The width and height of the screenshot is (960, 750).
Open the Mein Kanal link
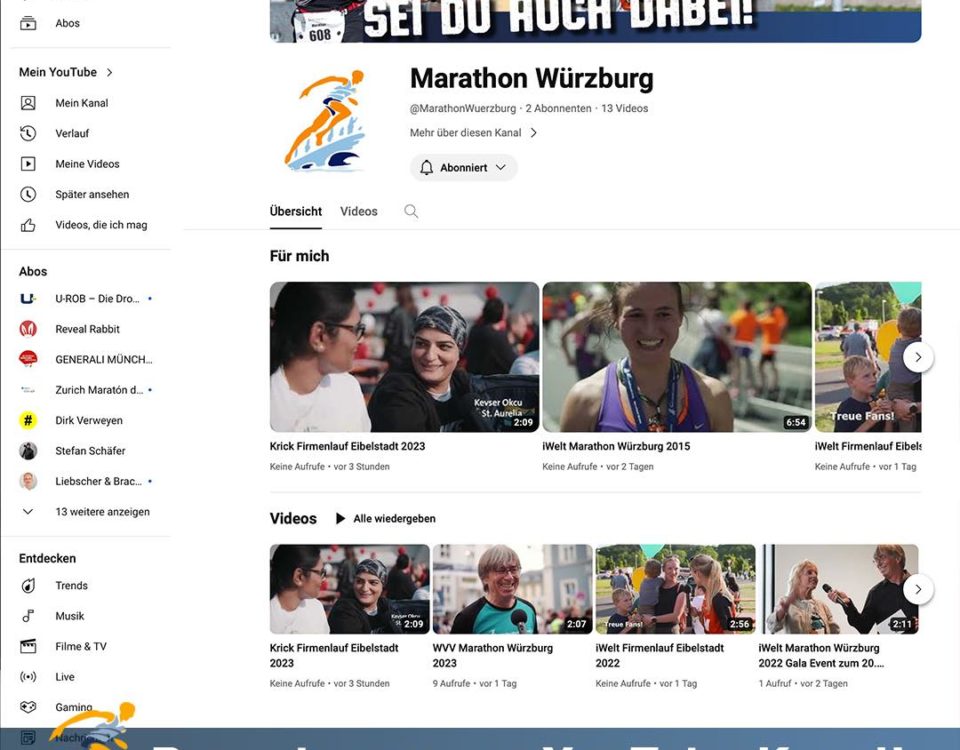(82, 103)
